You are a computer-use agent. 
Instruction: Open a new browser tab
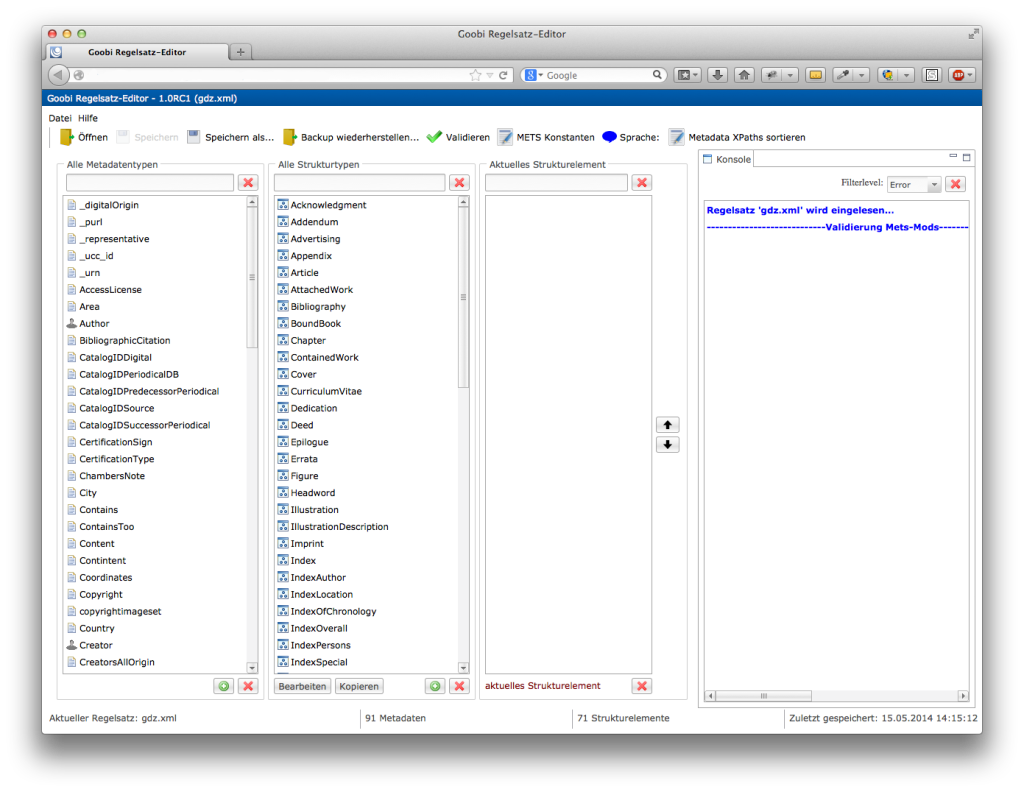240,52
